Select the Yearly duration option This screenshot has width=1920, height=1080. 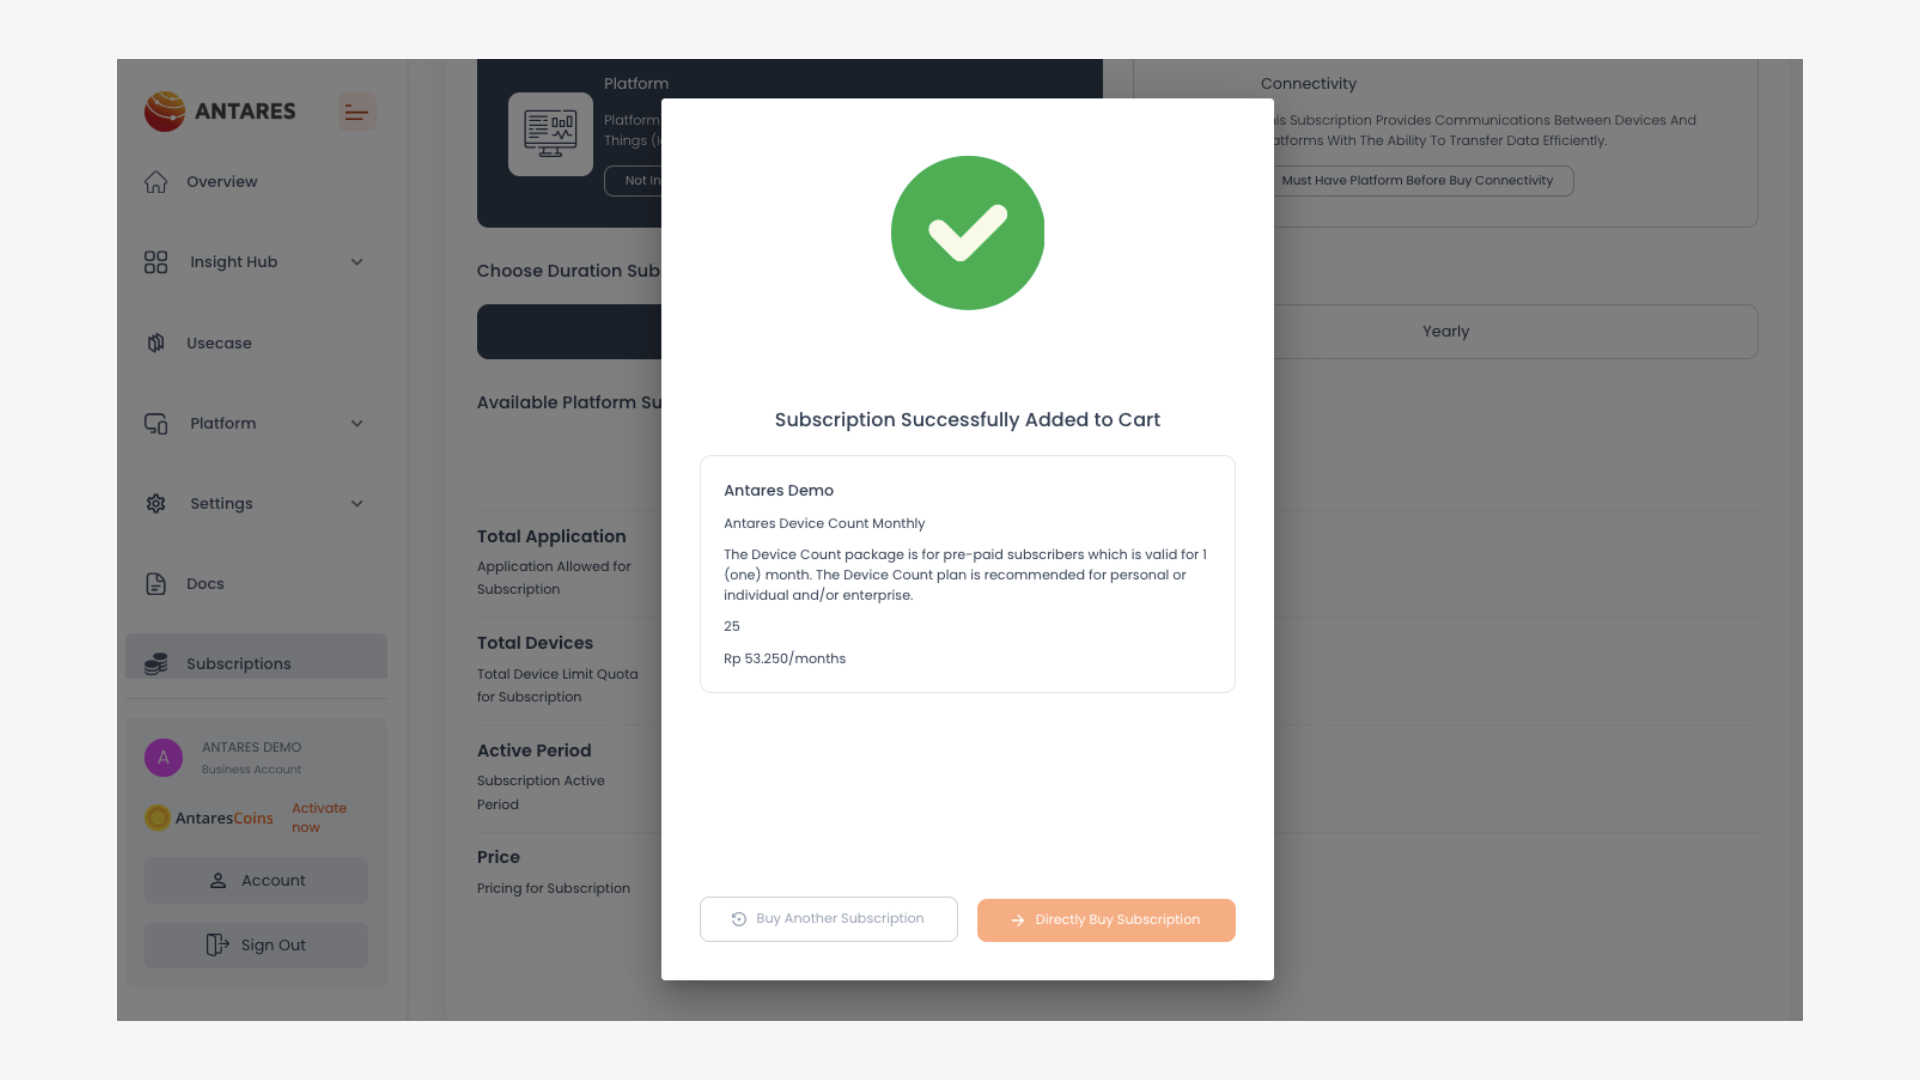(x=1445, y=332)
